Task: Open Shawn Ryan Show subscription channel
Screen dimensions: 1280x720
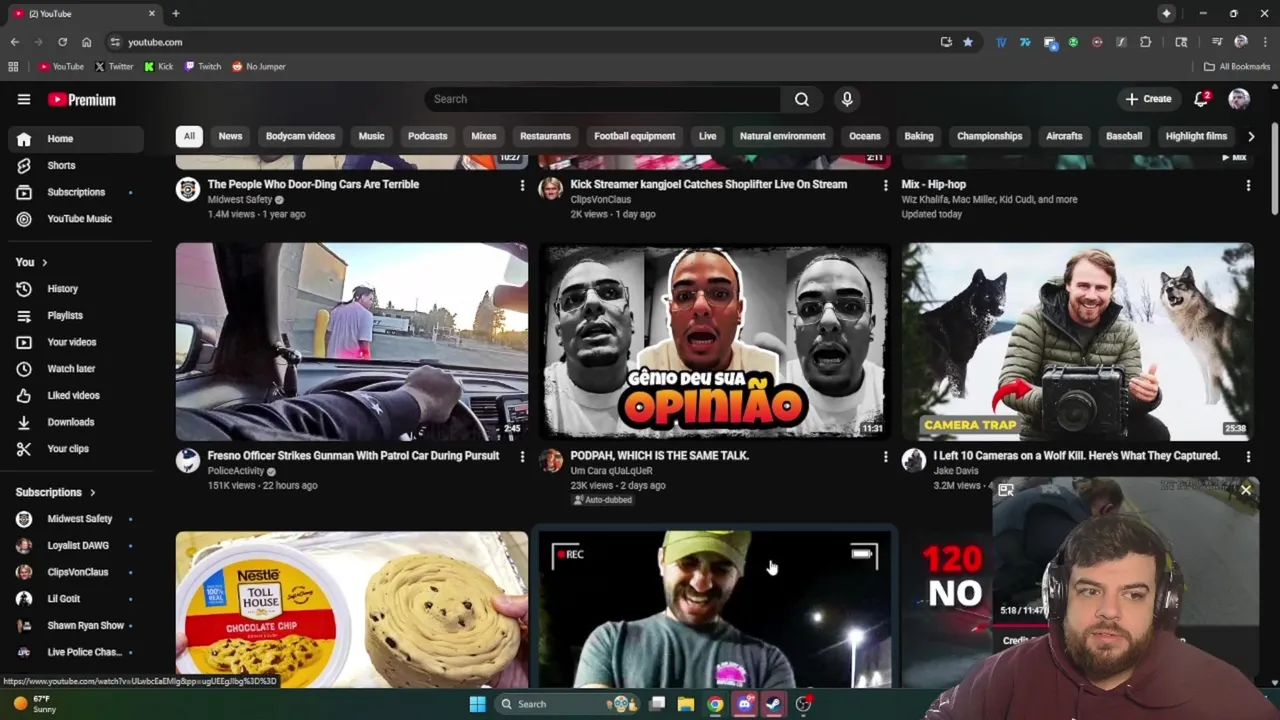Action: coord(76,625)
